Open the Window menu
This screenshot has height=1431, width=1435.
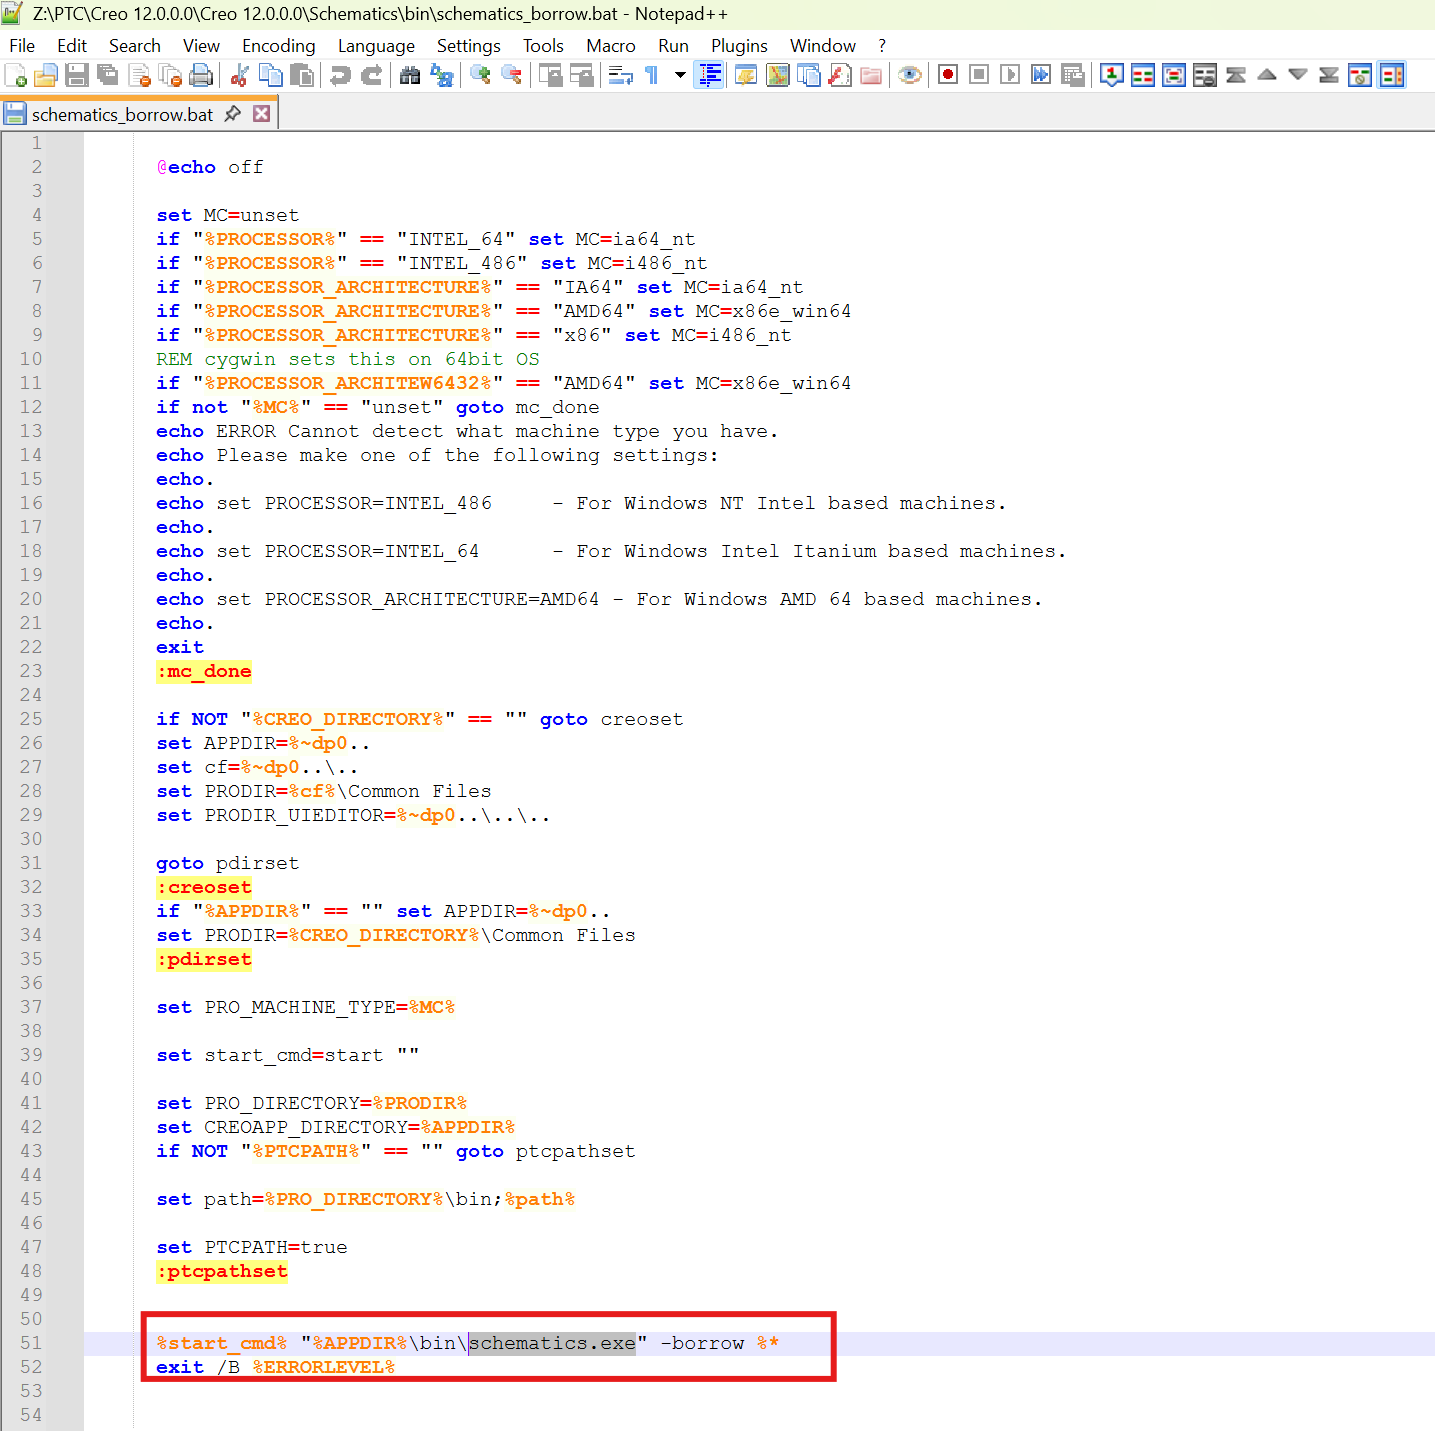tap(823, 46)
